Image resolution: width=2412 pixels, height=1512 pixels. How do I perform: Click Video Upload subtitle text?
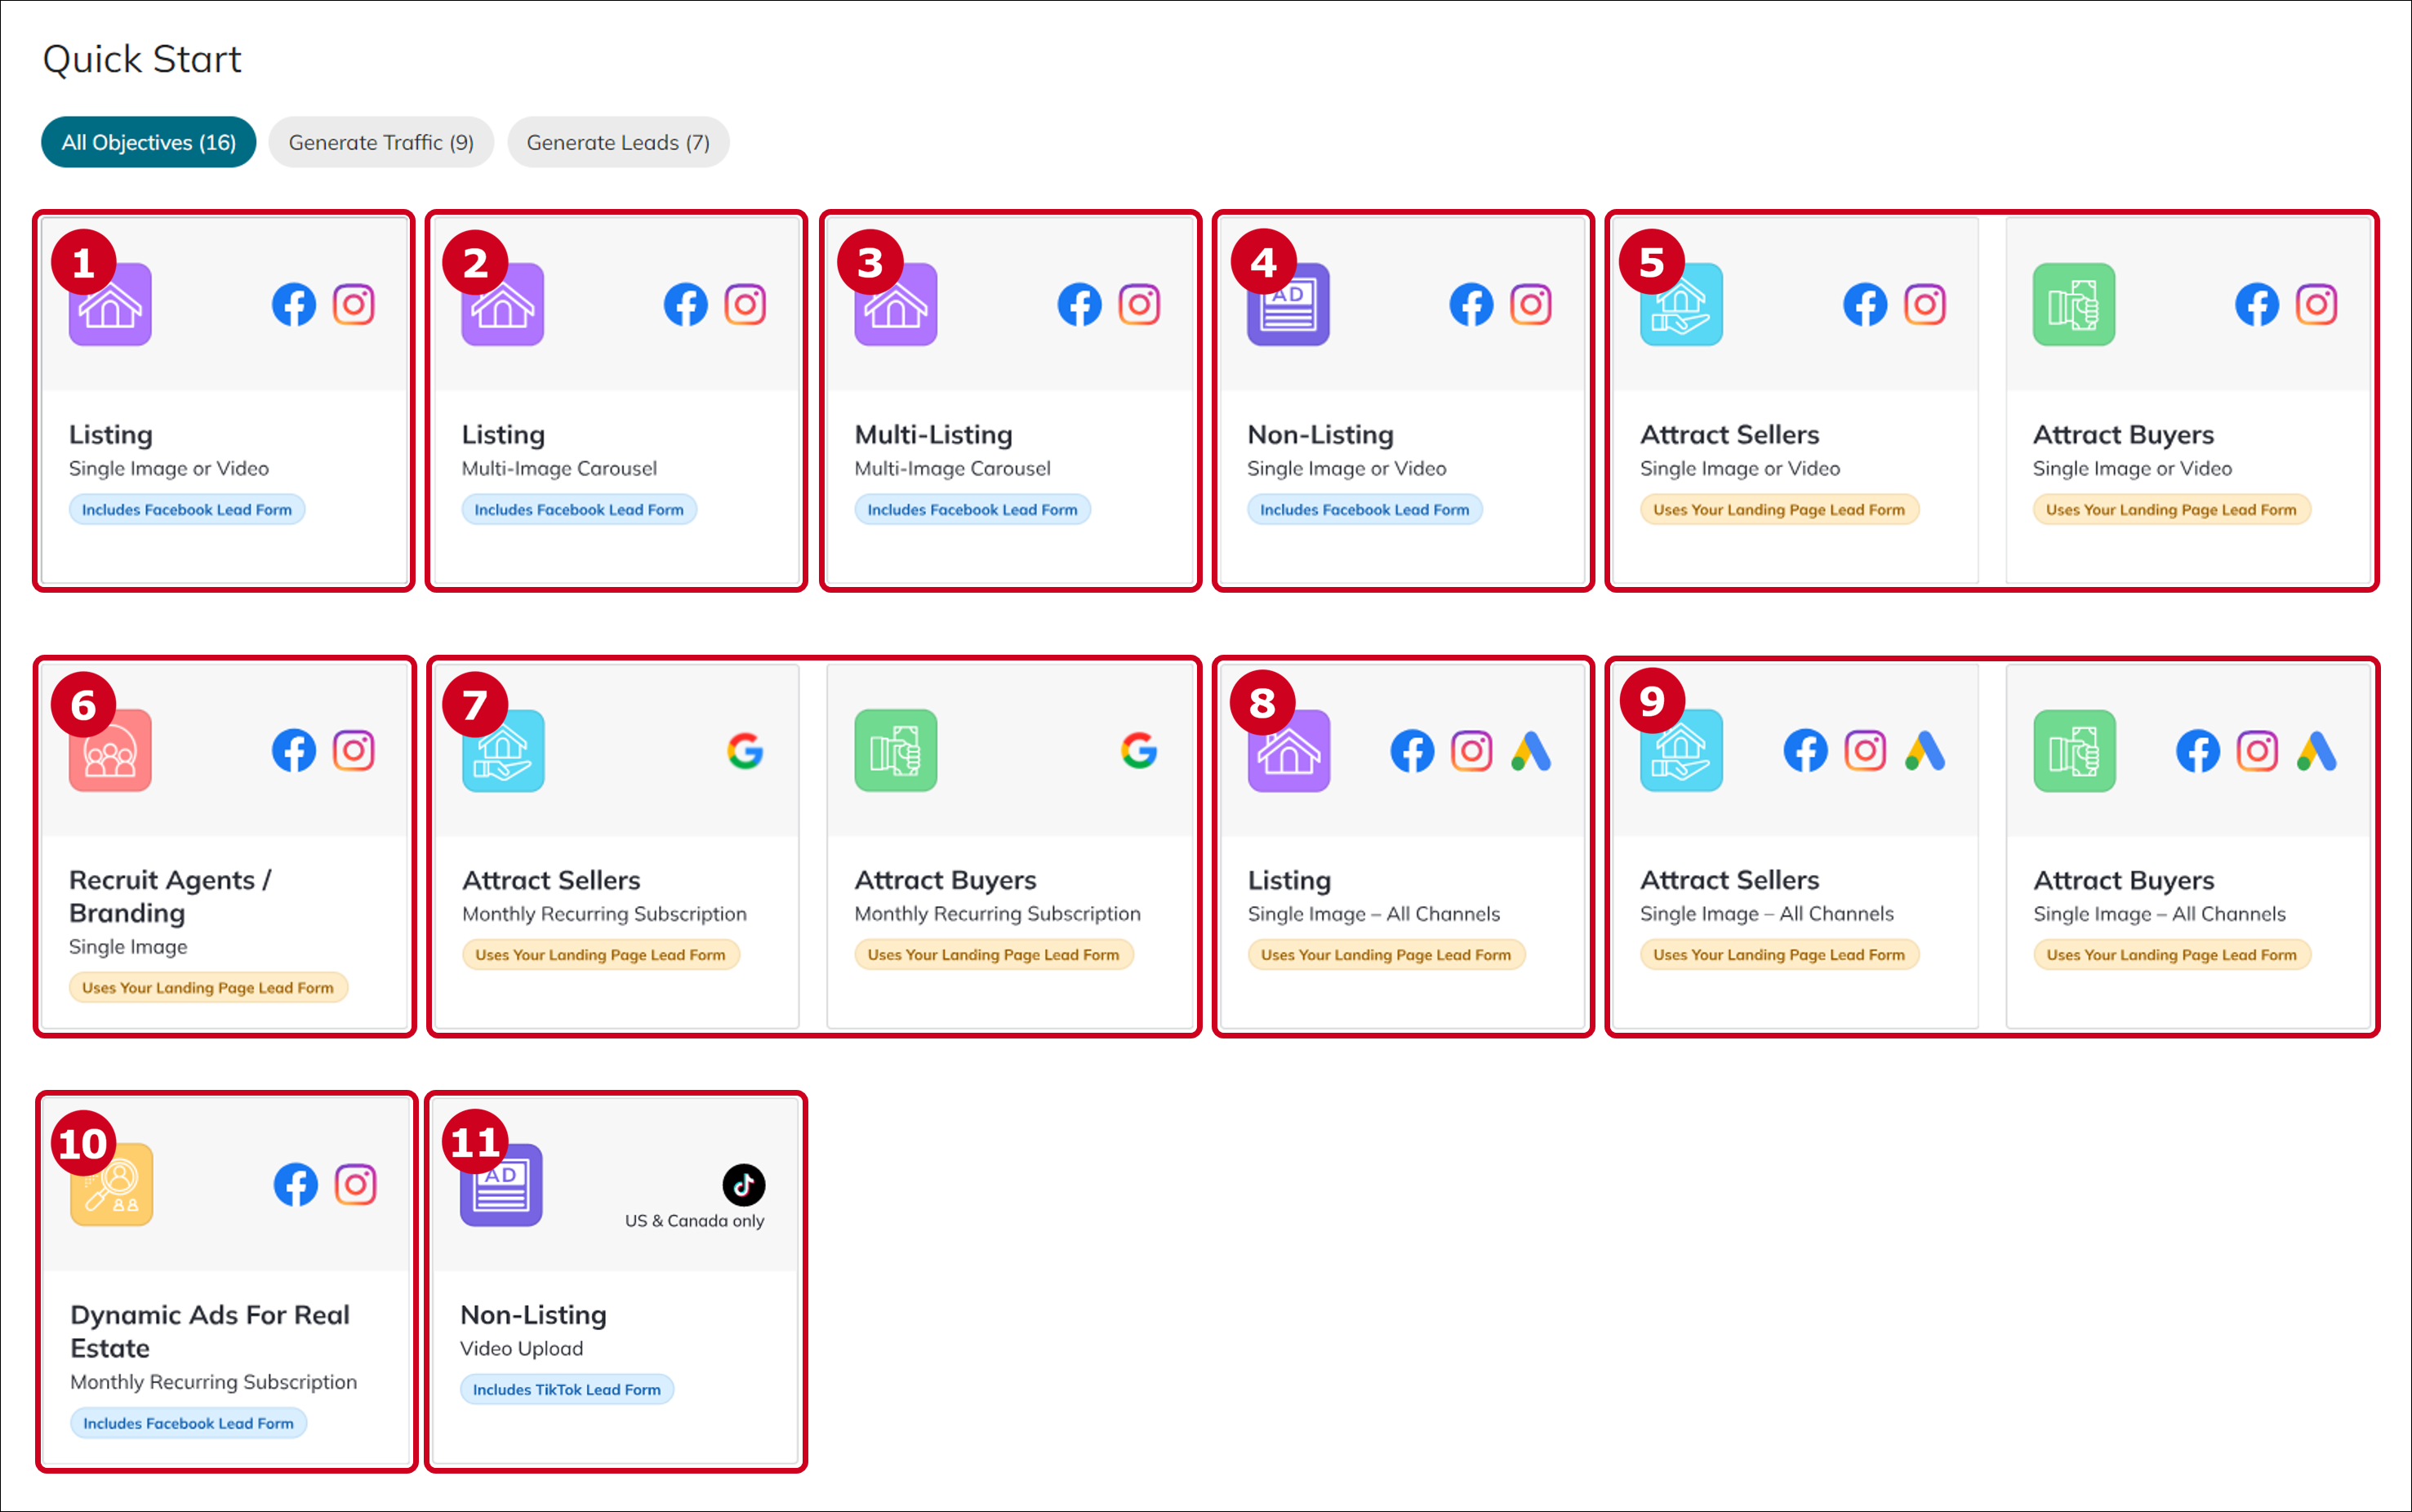[x=521, y=1348]
